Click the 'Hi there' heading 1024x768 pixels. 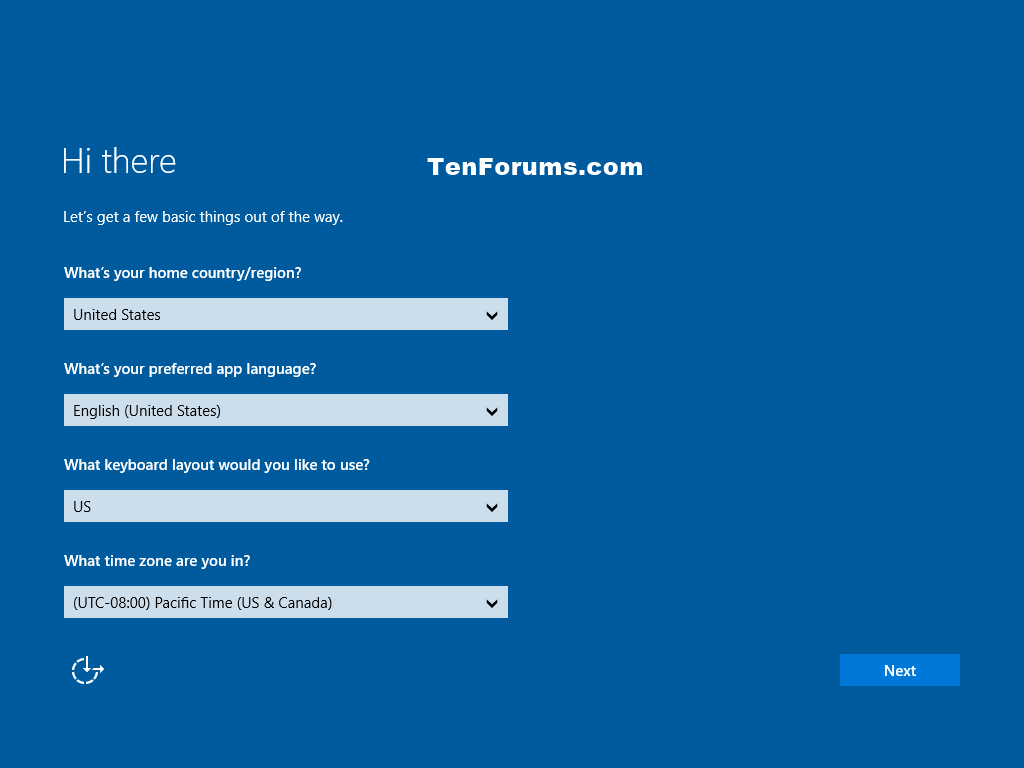click(x=119, y=161)
